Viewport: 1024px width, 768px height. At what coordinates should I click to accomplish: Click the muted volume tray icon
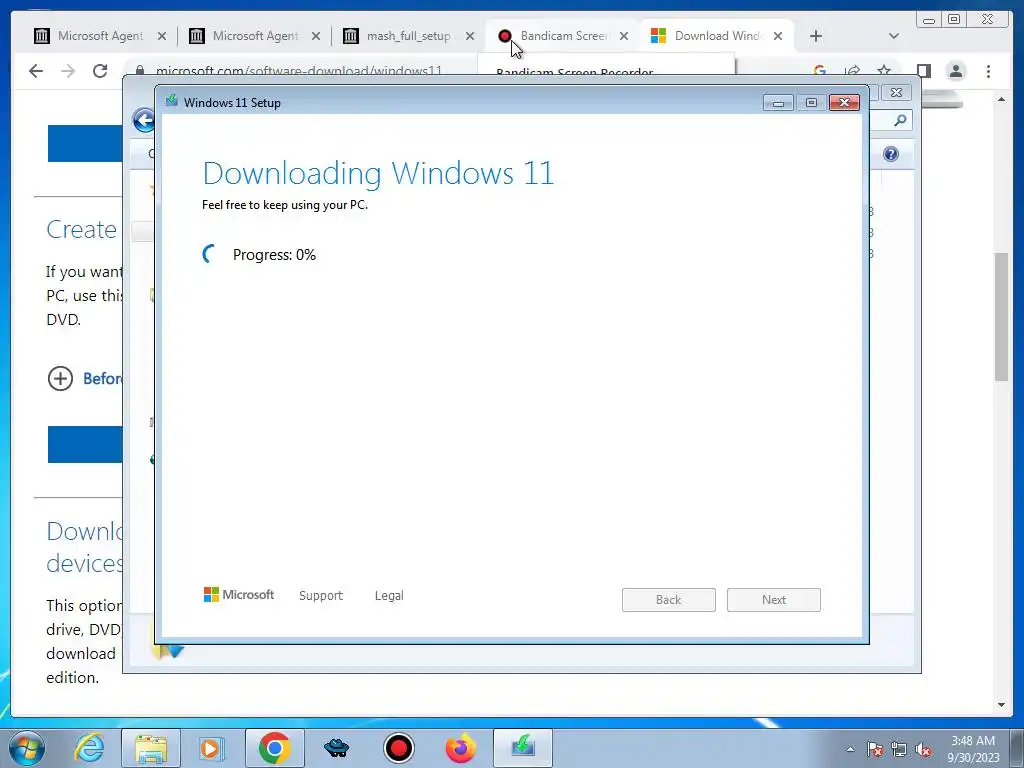pyautogui.click(x=923, y=749)
